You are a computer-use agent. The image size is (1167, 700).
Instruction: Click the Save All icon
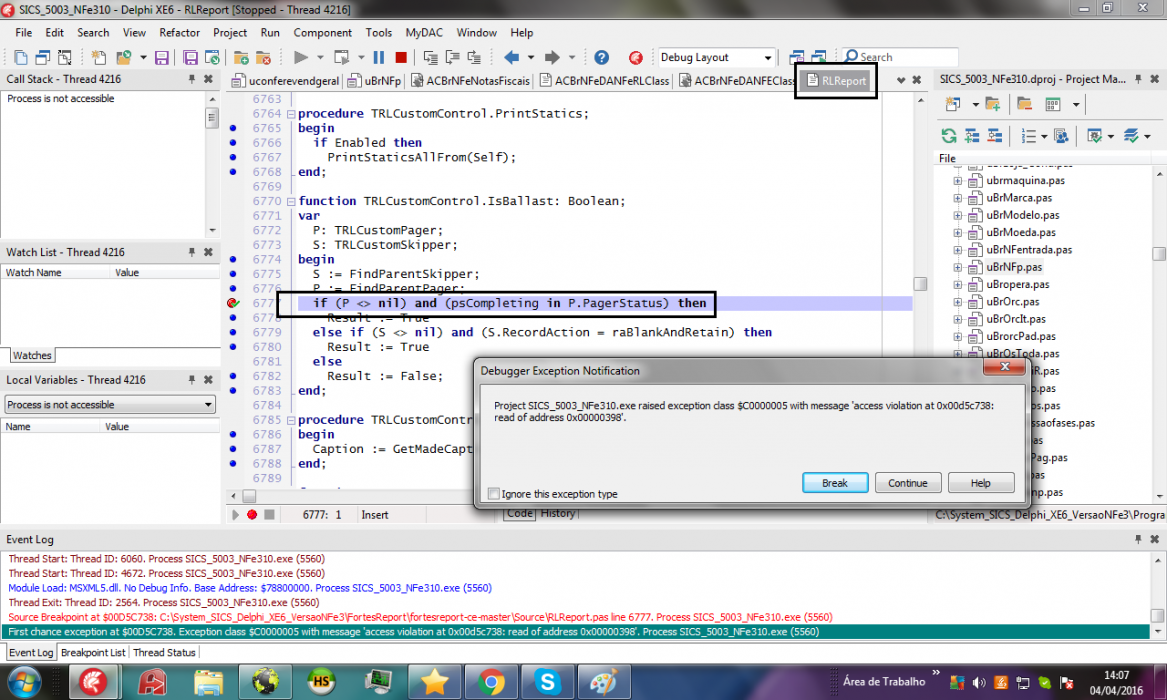190,57
